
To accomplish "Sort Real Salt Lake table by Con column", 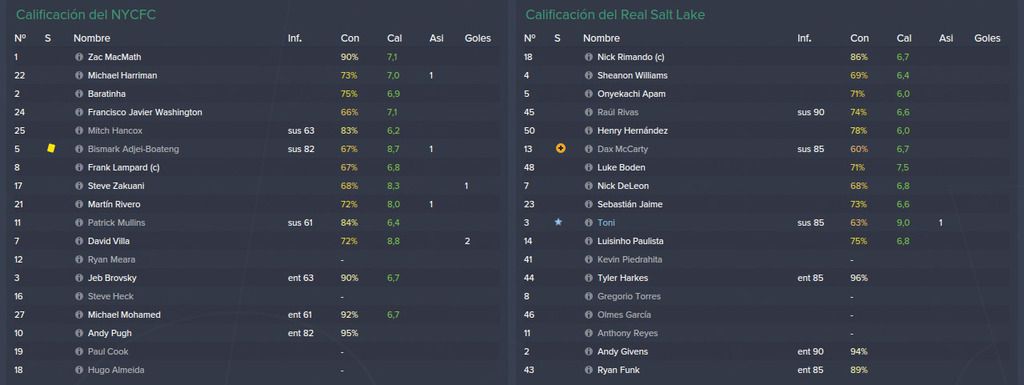I will (x=859, y=38).
